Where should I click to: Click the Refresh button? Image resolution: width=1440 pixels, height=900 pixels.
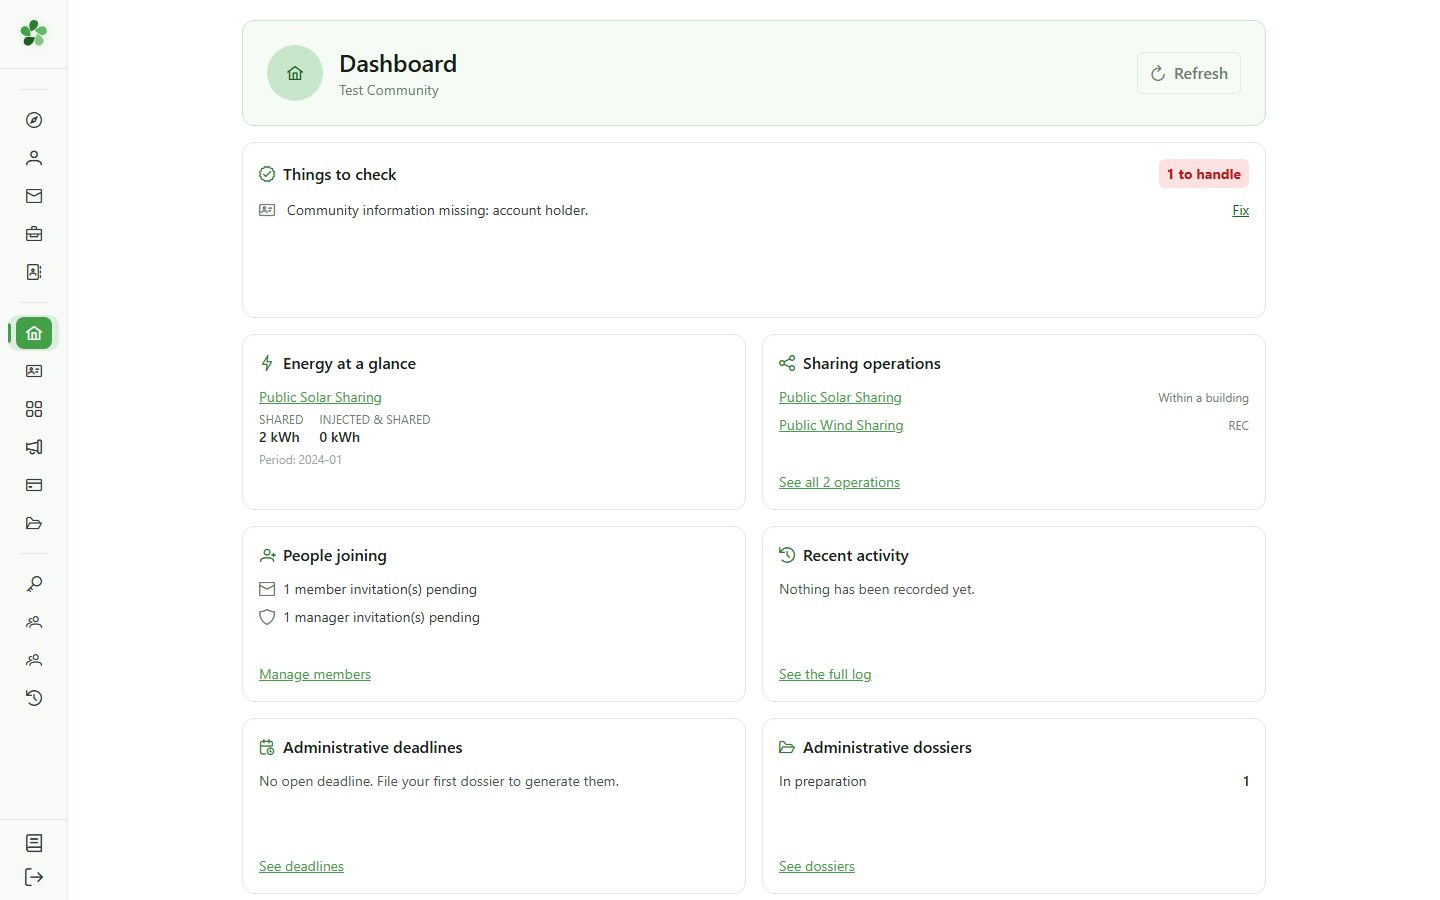[1189, 73]
